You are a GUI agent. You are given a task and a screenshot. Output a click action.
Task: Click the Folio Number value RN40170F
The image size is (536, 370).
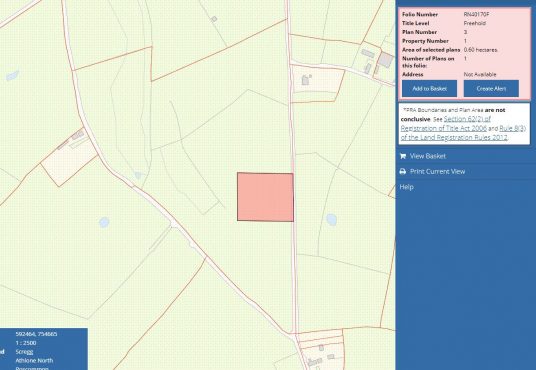[476, 14]
